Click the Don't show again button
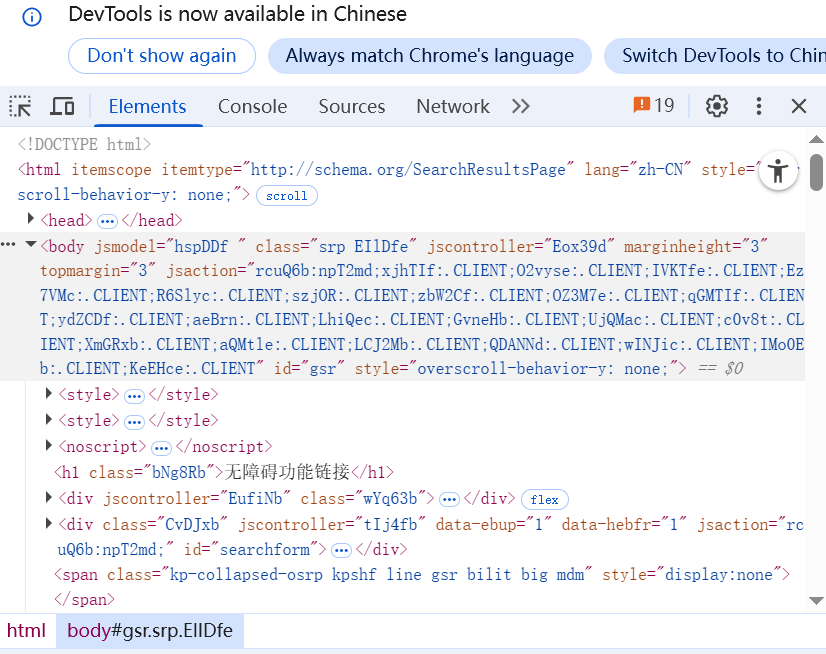Viewport: 826px width, 654px height. pyautogui.click(x=162, y=56)
